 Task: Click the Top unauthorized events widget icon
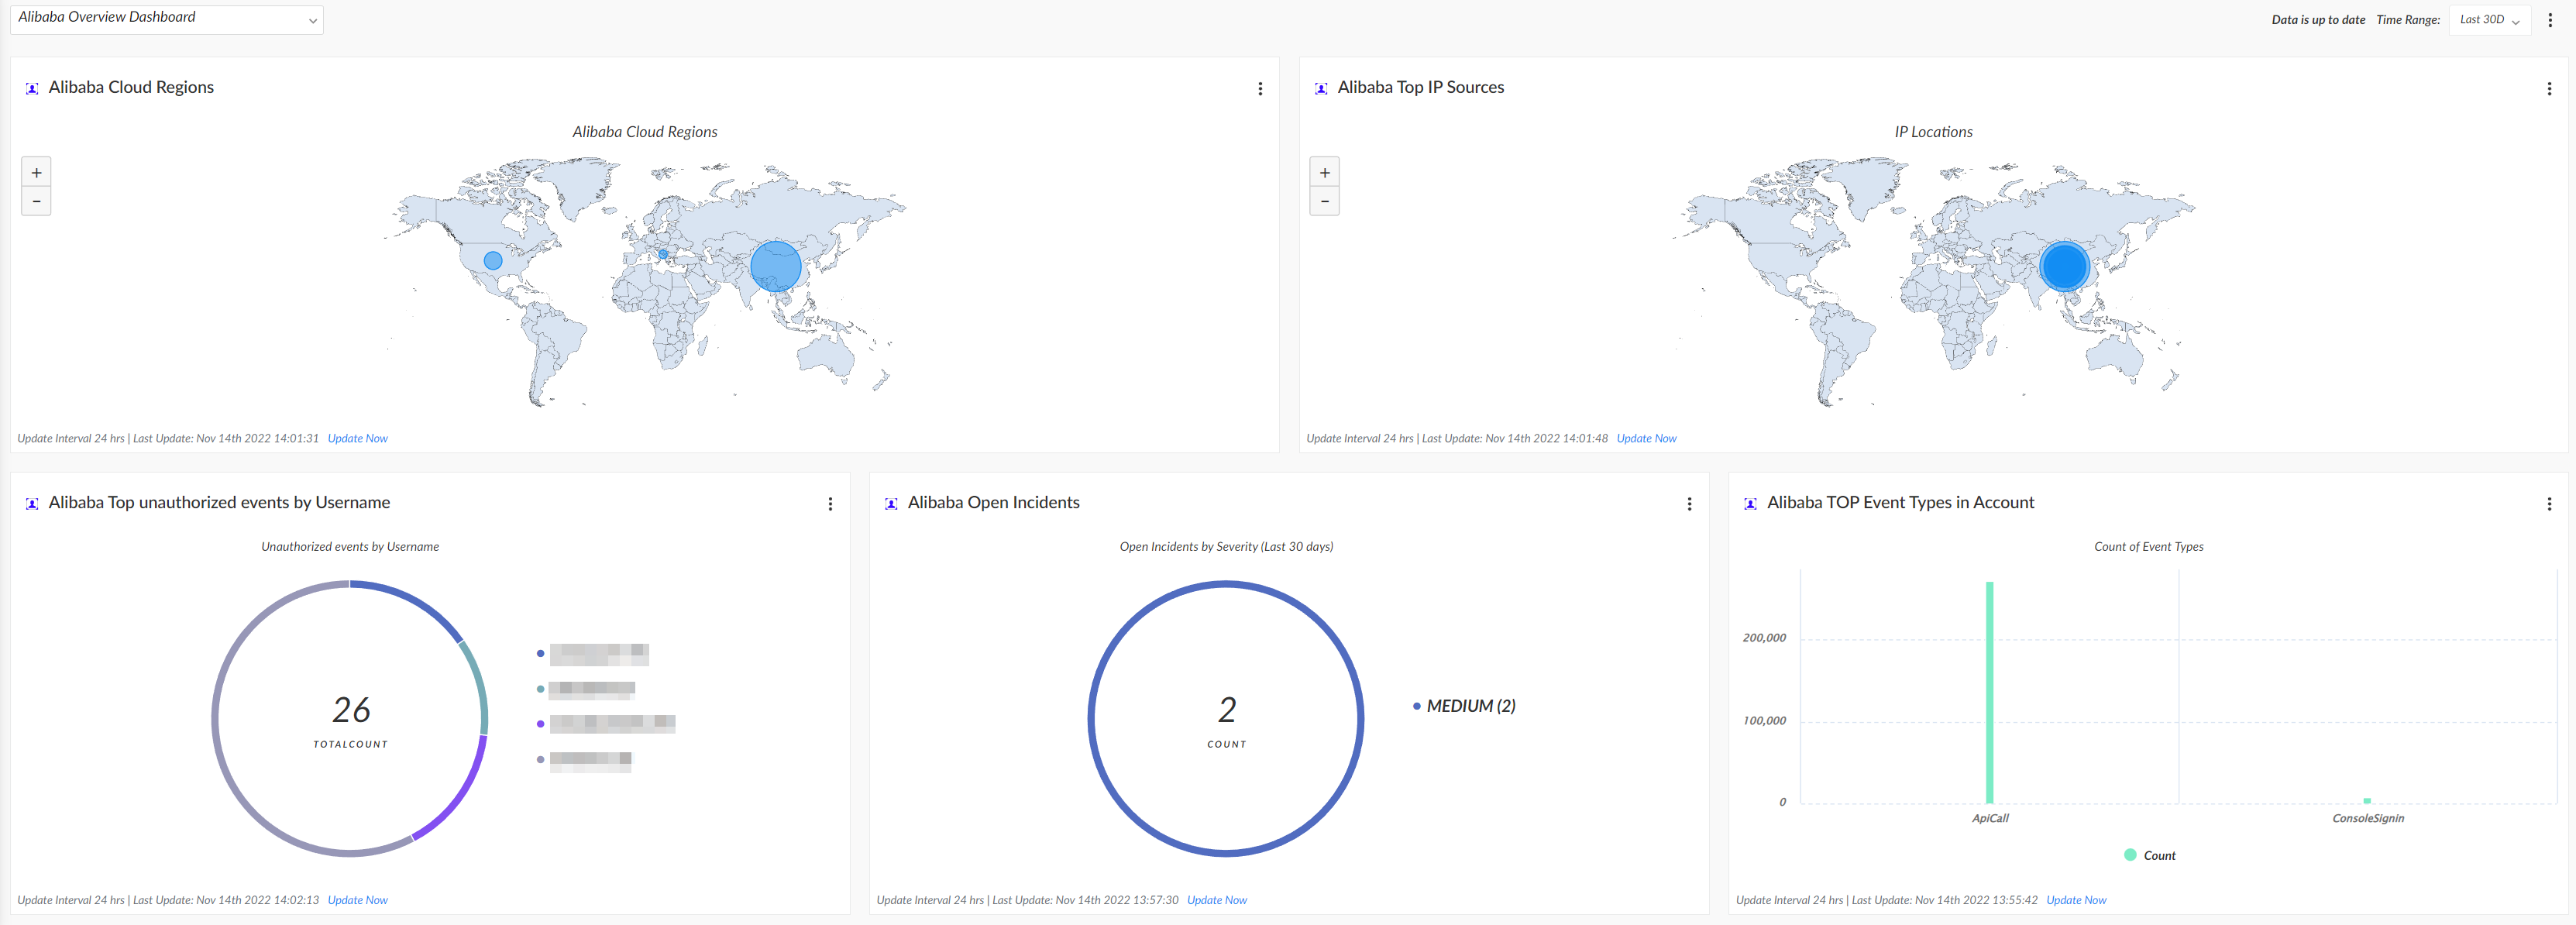32,504
